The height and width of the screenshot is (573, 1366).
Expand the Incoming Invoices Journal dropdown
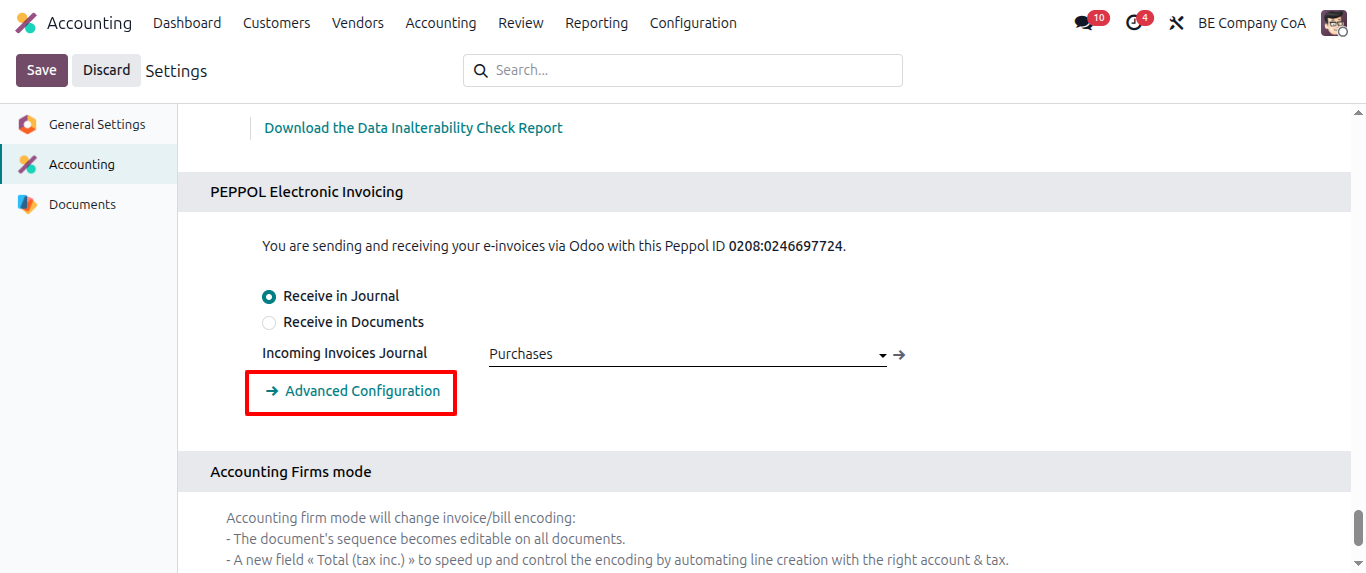(x=882, y=355)
